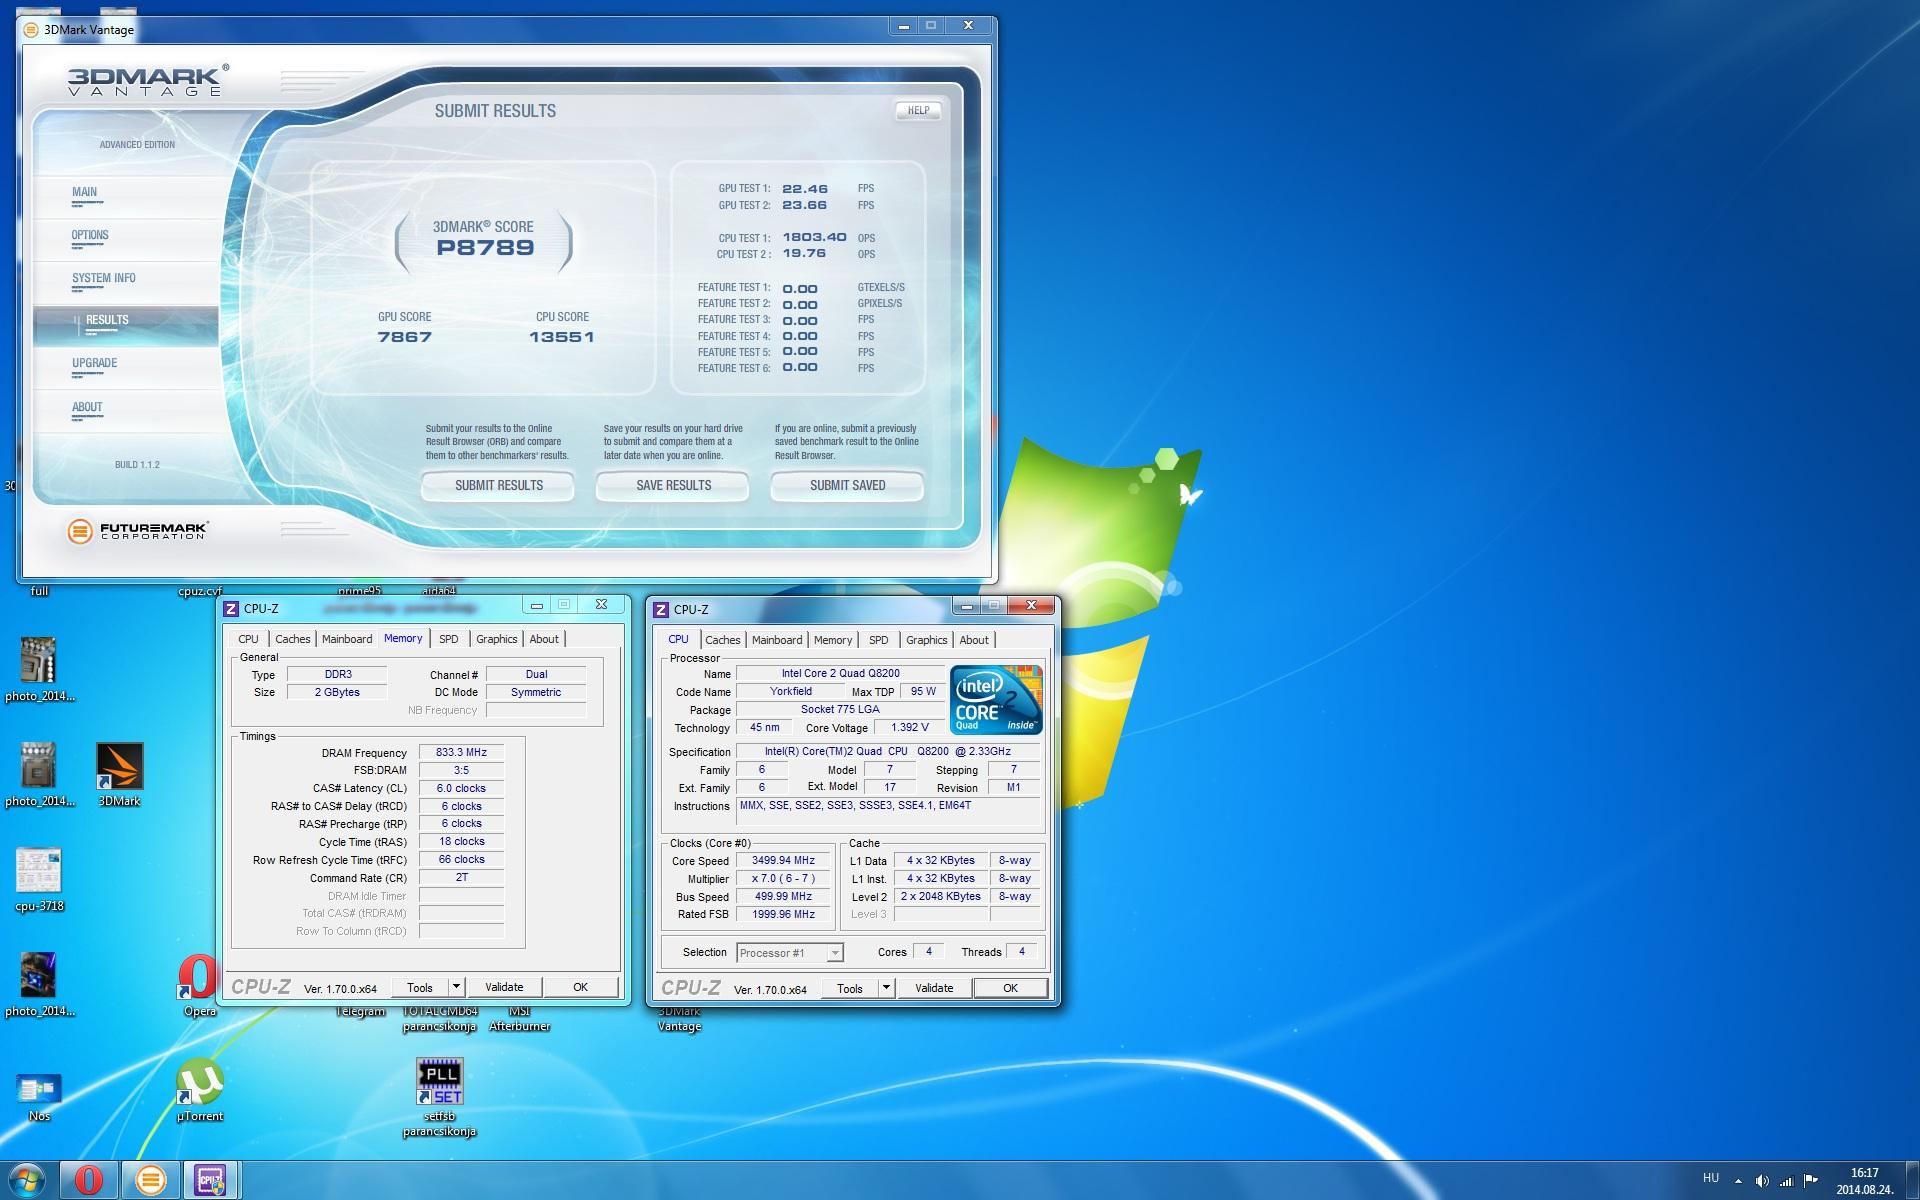Viewport: 1920px width, 1200px height.
Task: Click the Futuremark Corporation logo
Action: pos(137,531)
